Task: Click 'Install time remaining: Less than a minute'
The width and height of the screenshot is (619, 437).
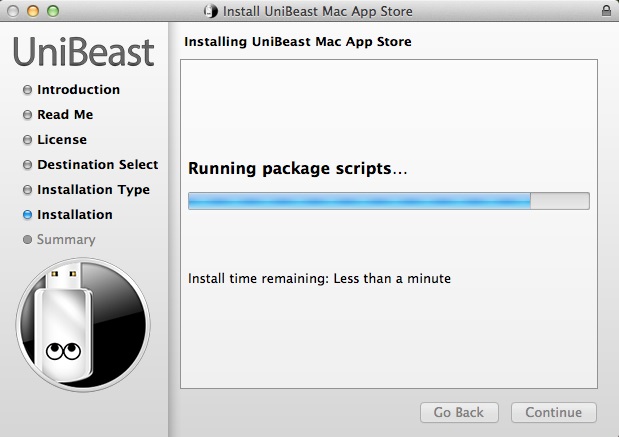Action: tap(319, 278)
